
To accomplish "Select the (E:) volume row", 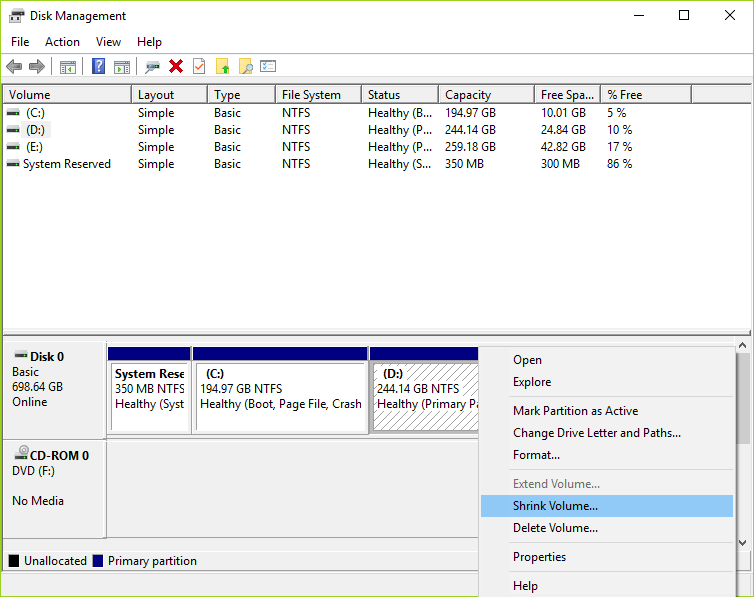I will pyautogui.click(x=36, y=147).
